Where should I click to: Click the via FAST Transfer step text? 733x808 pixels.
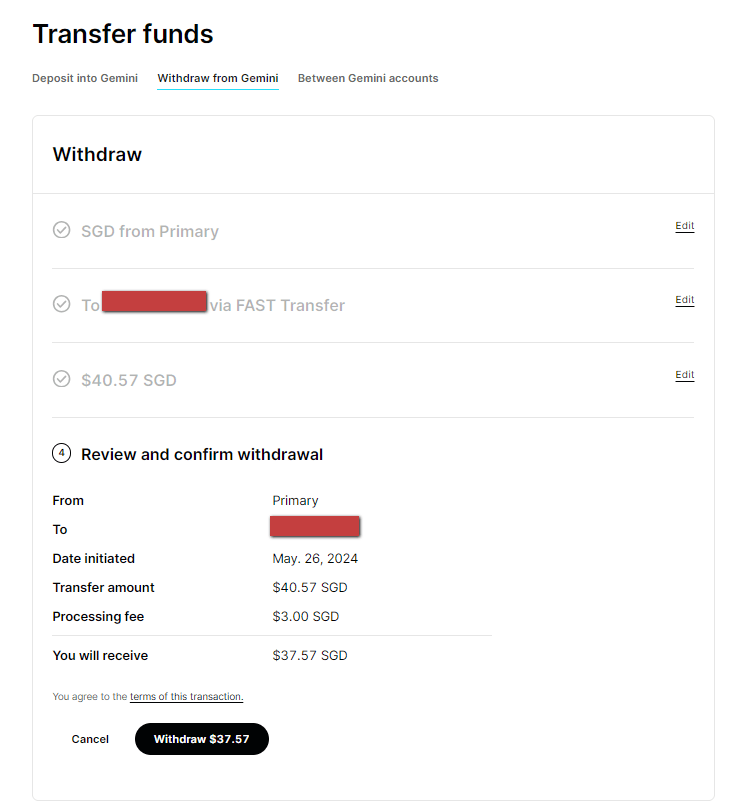(277, 305)
